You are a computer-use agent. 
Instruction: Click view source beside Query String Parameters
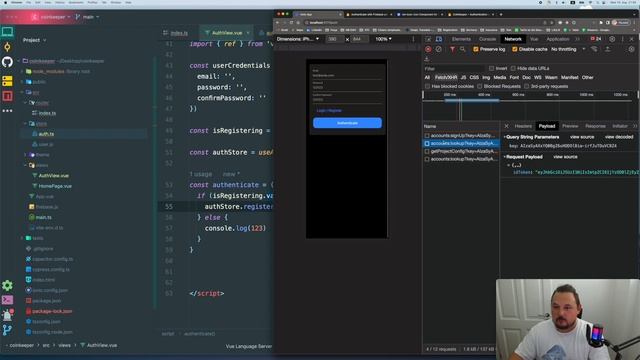point(582,137)
